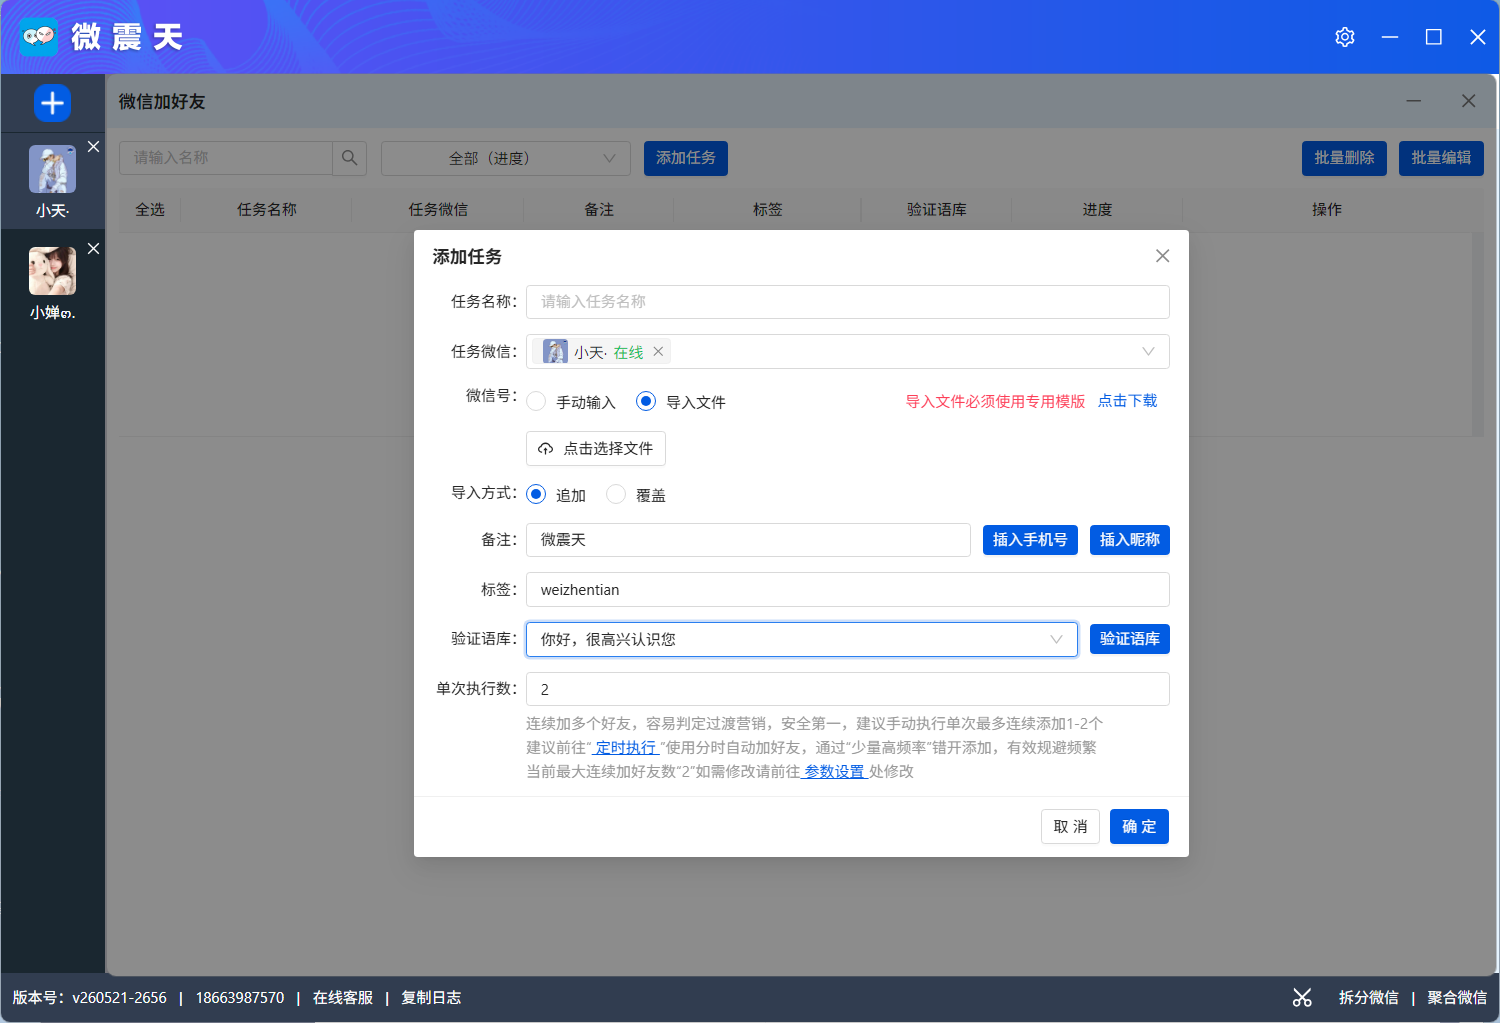Click the 请输入名称 search box

click(x=226, y=158)
